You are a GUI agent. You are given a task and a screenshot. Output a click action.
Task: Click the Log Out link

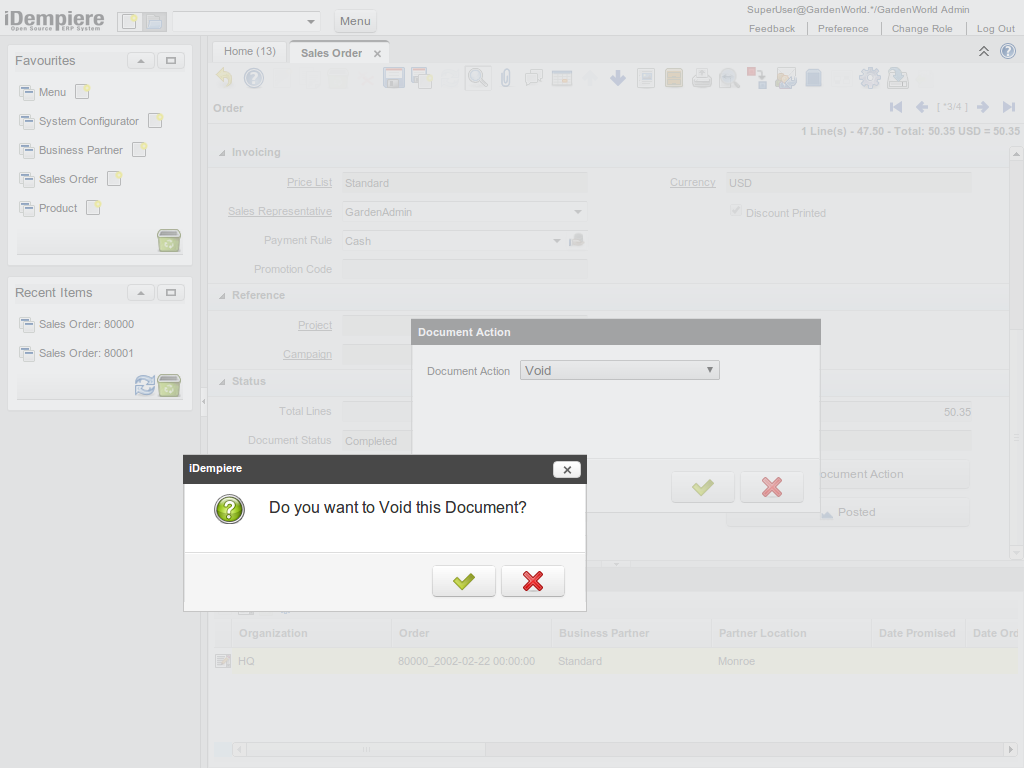(x=995, y=29)
